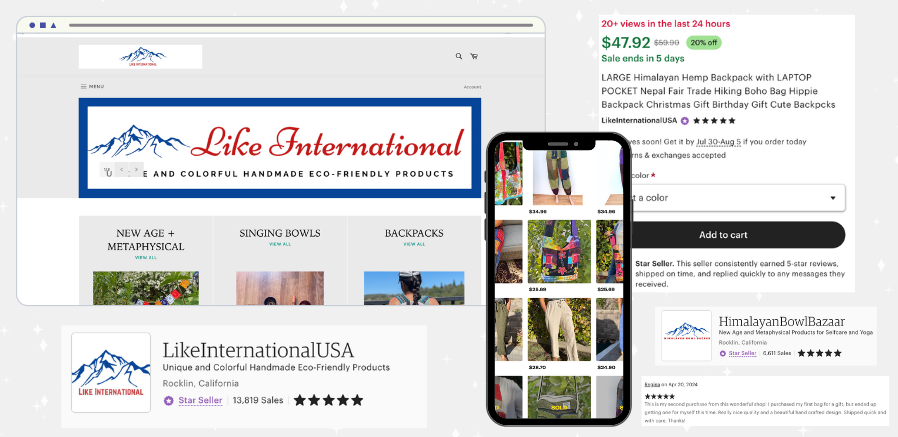Open beige pants product on phone
The width and height of the screenshot is (898, 437).
[x=559, y=329]
